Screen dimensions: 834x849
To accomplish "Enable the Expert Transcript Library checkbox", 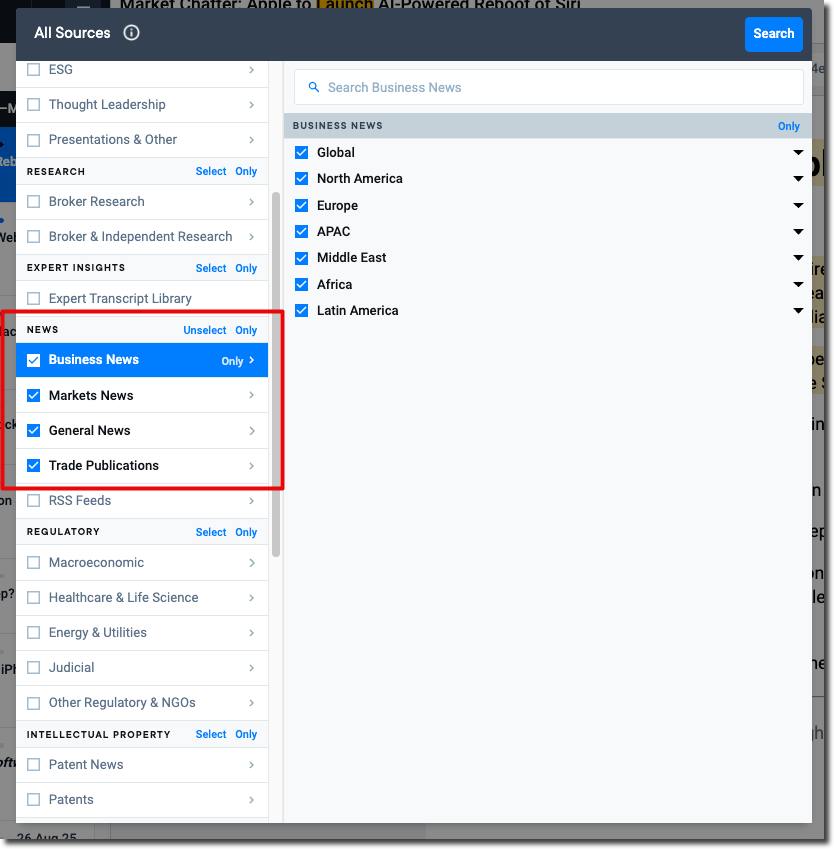I will point(34,299).
